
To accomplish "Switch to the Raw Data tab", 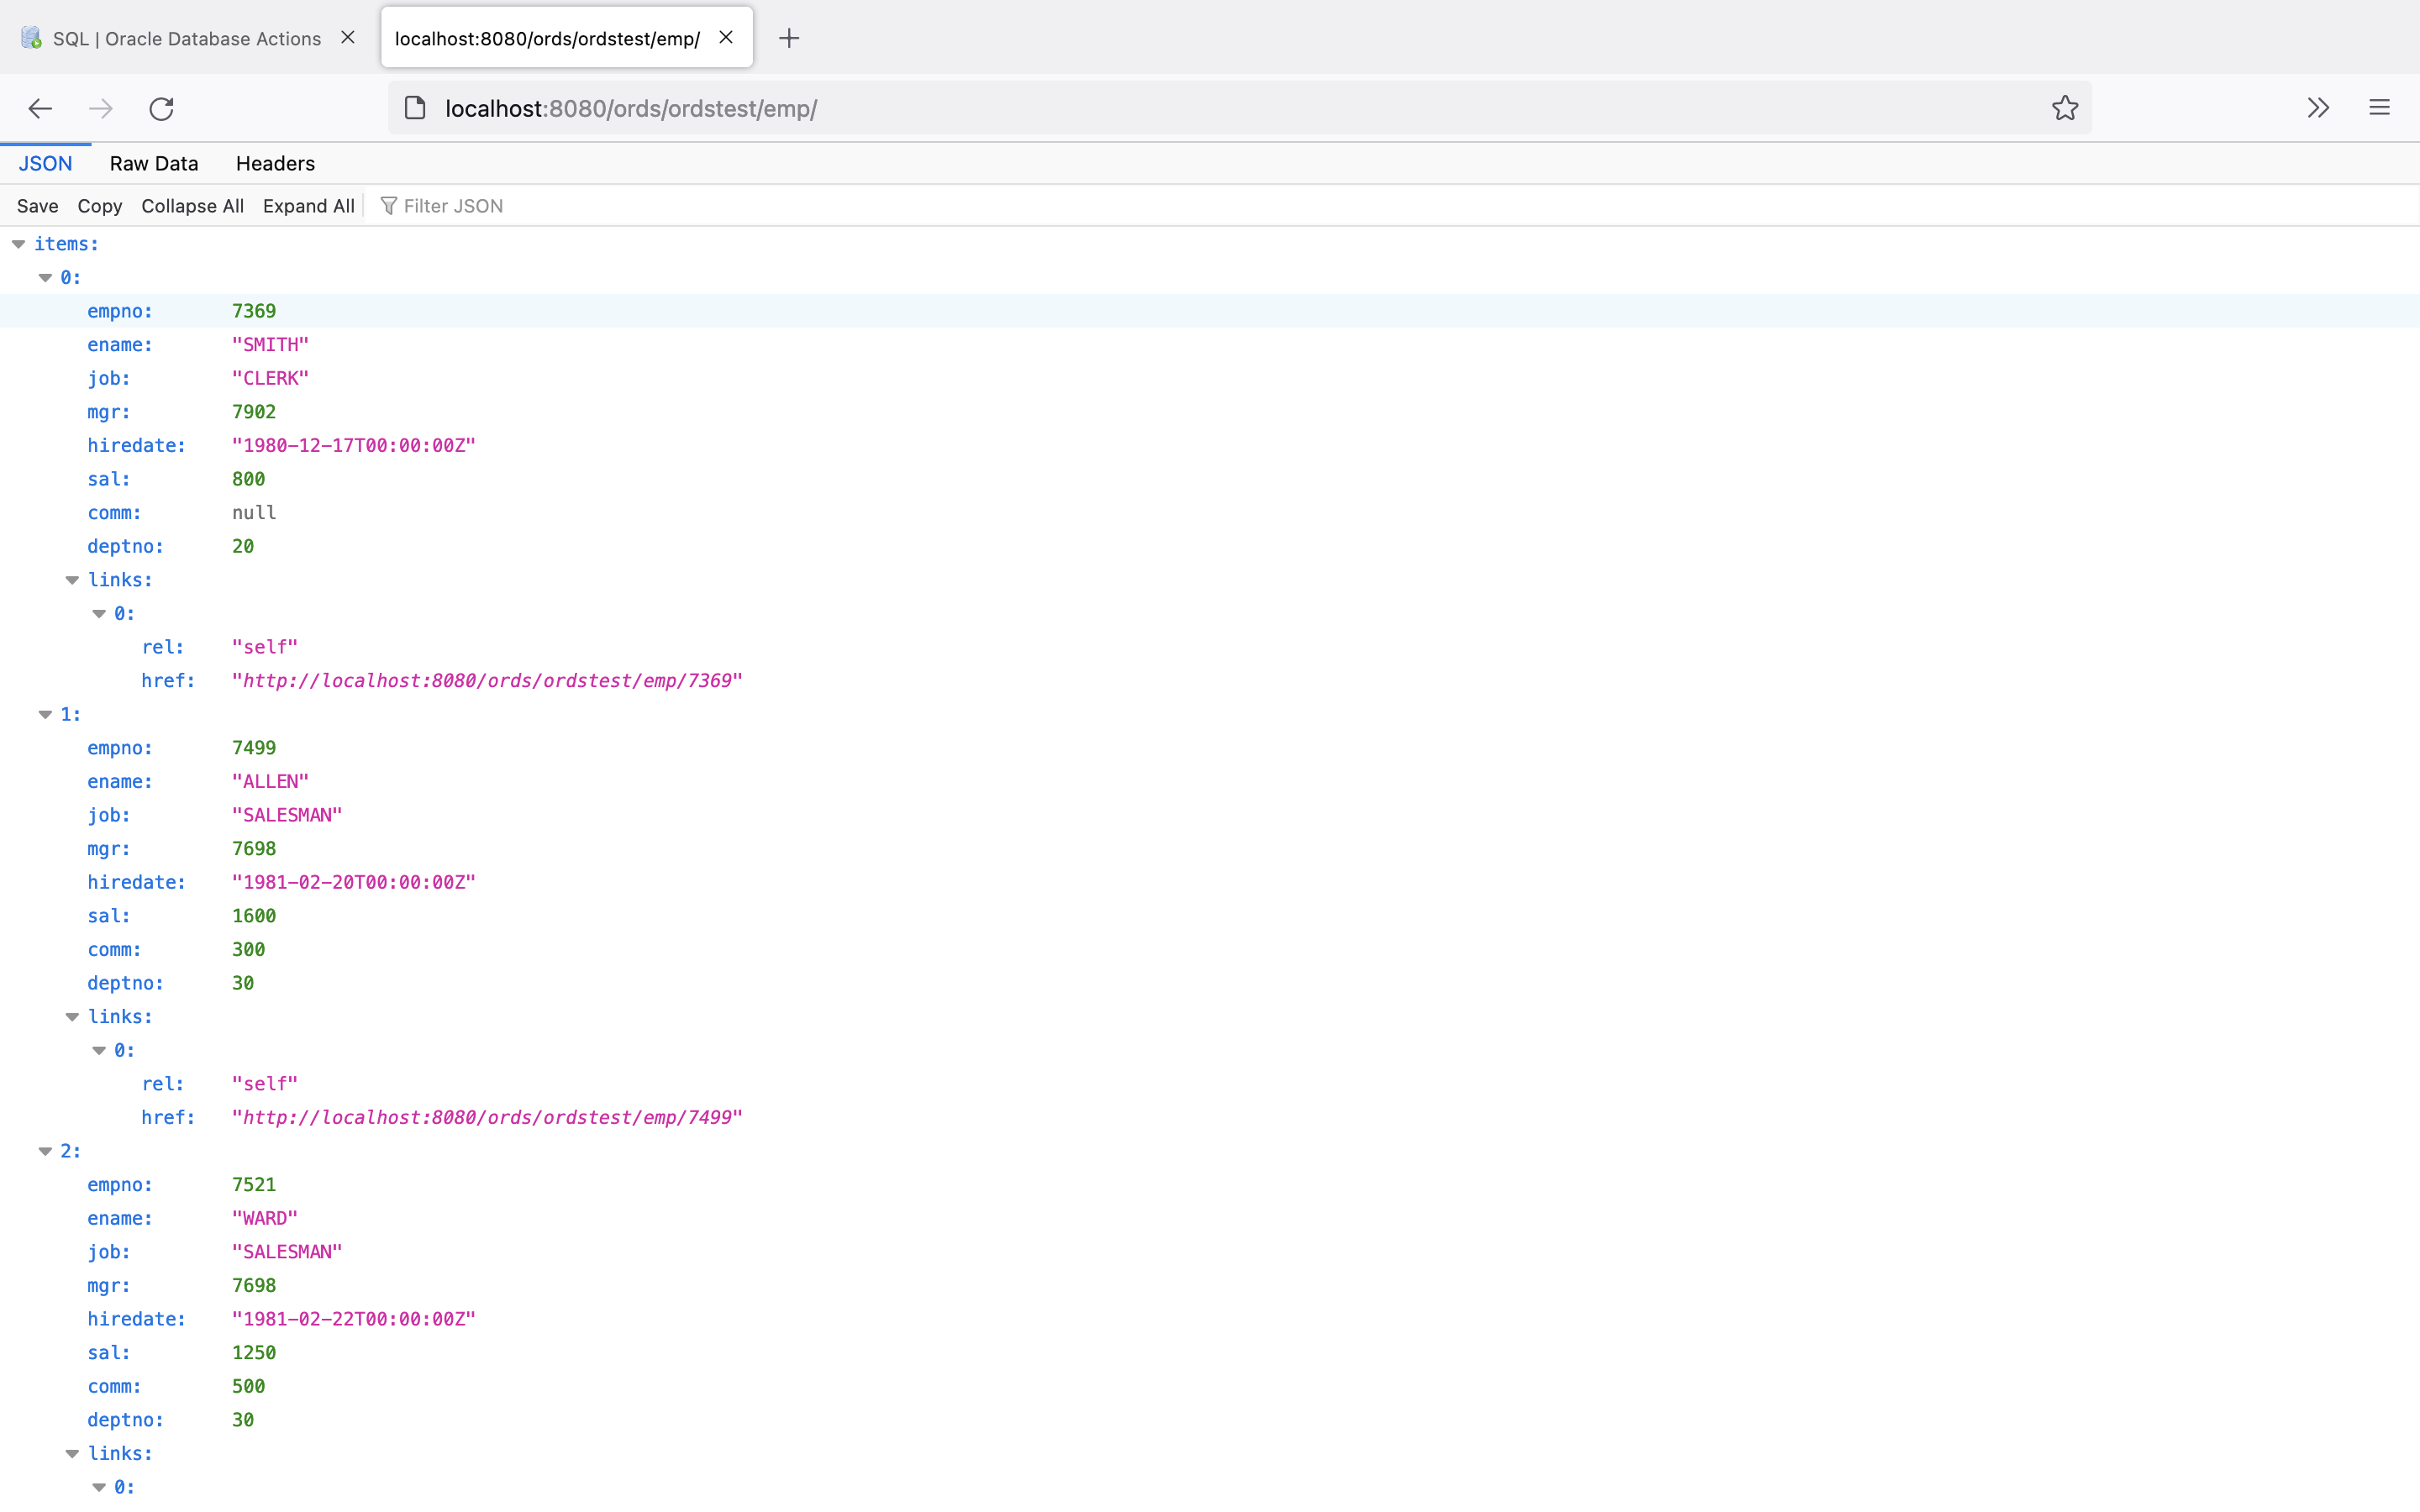I will click(x=154, y=163).
